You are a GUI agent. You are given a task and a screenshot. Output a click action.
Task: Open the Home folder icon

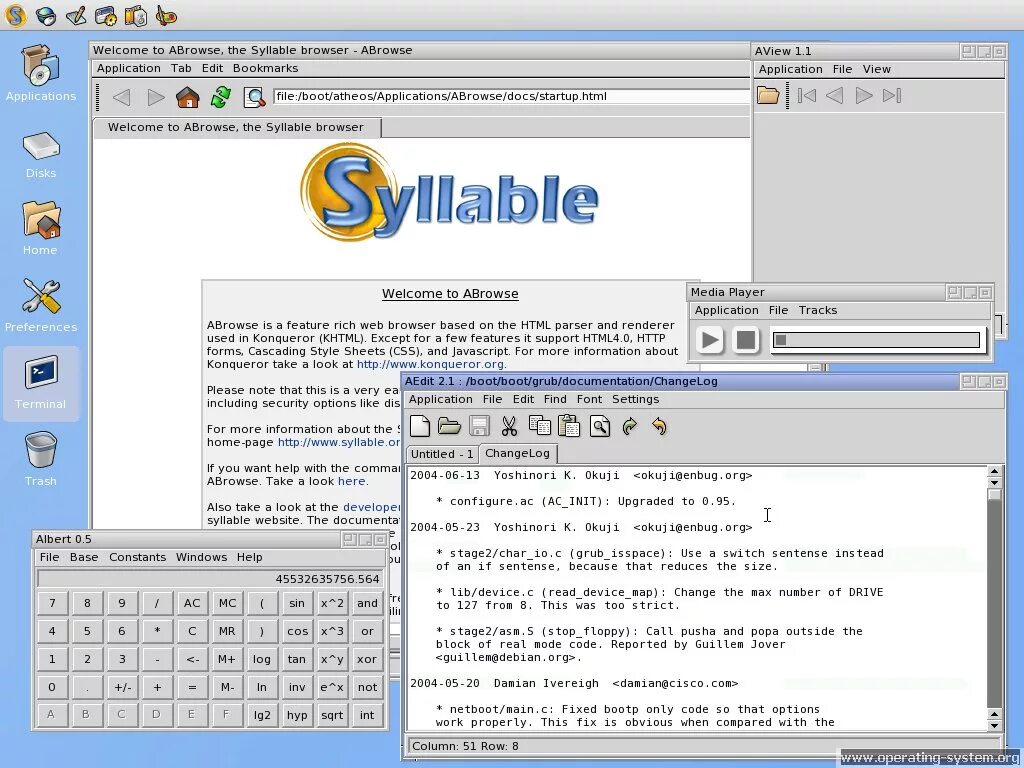(x=40, y=228)
